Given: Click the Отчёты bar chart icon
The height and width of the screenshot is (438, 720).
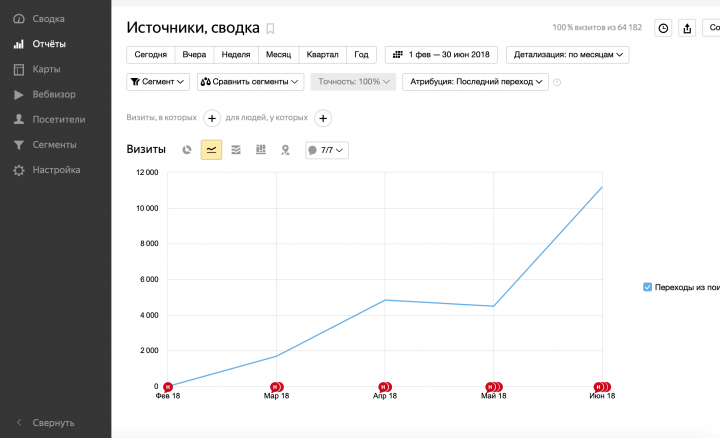Looking at the screenshot, I should (19, 44).
